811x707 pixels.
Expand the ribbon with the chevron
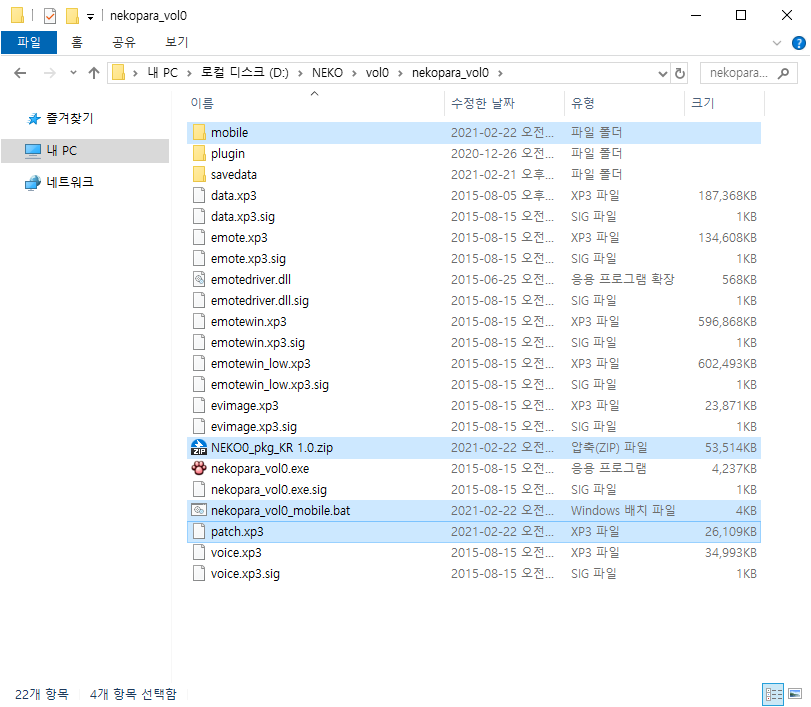click(776, 43)
